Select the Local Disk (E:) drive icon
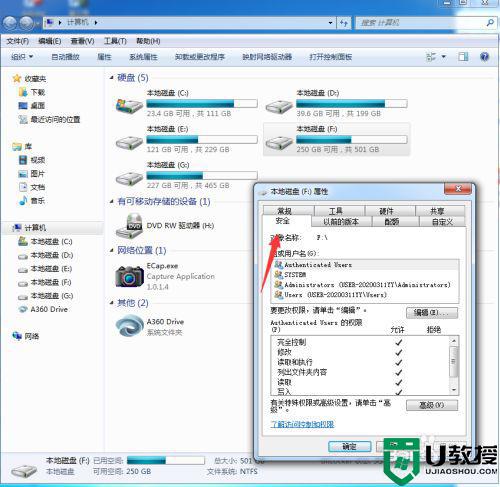Viewport: 500px width, 487px height. [129, 143]
